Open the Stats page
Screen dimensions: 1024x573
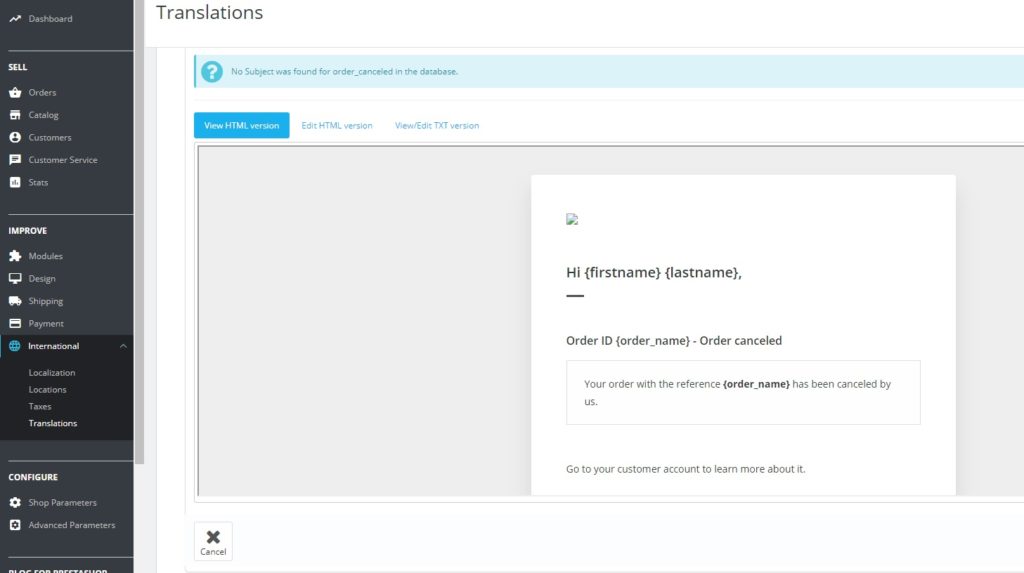(x=38, y=182)
